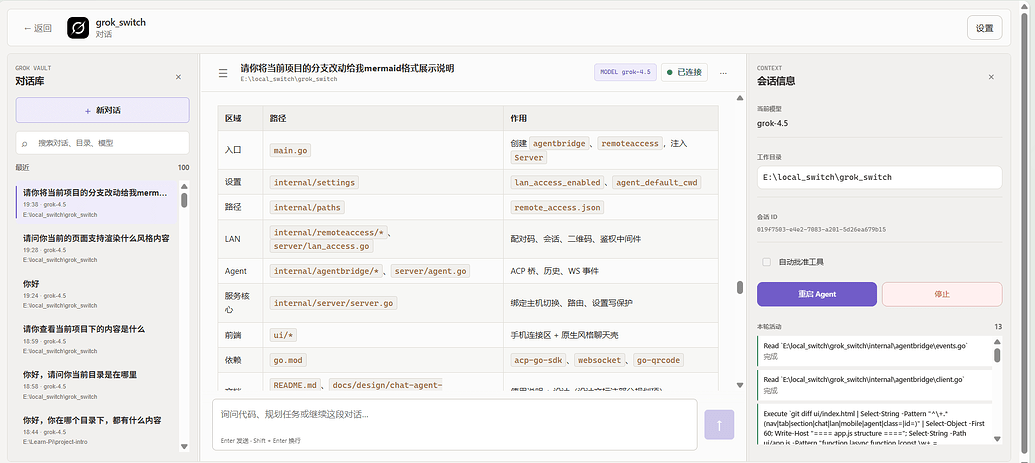Select the git diff Execute activity entry
The height and width of the screenshot is (463, 1035).
874,424
